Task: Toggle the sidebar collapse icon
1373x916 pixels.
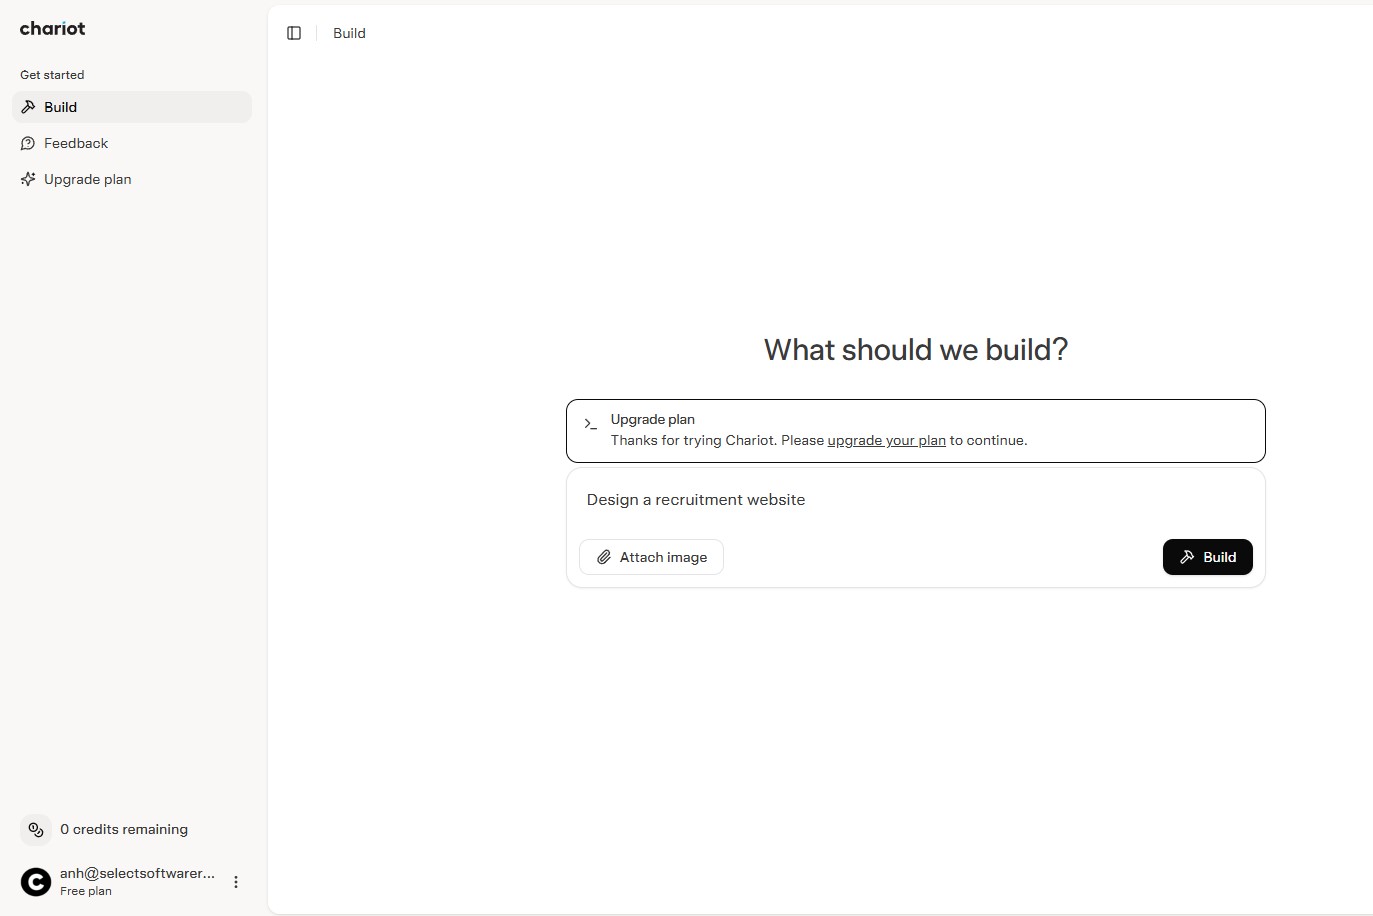Action: click(294, 33)
